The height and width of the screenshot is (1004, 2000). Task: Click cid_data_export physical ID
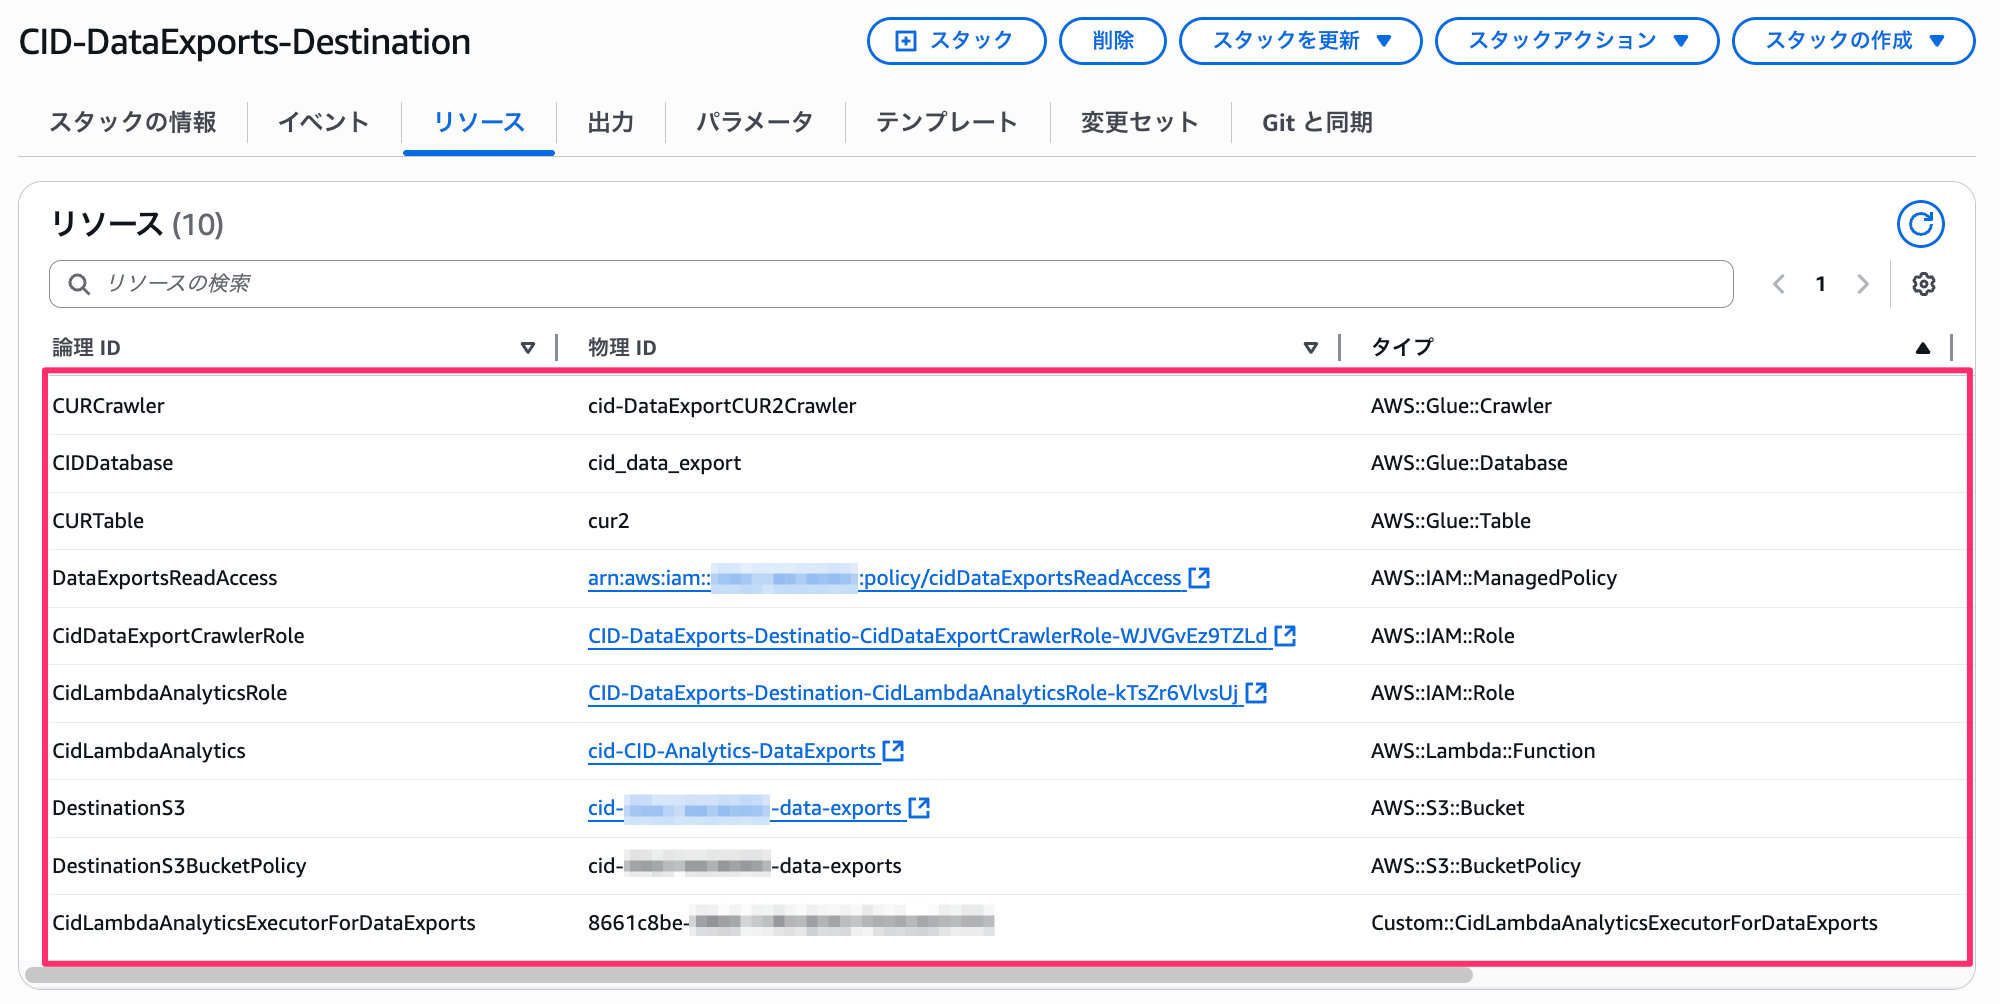pyautogui.click(x=664, y=463)
